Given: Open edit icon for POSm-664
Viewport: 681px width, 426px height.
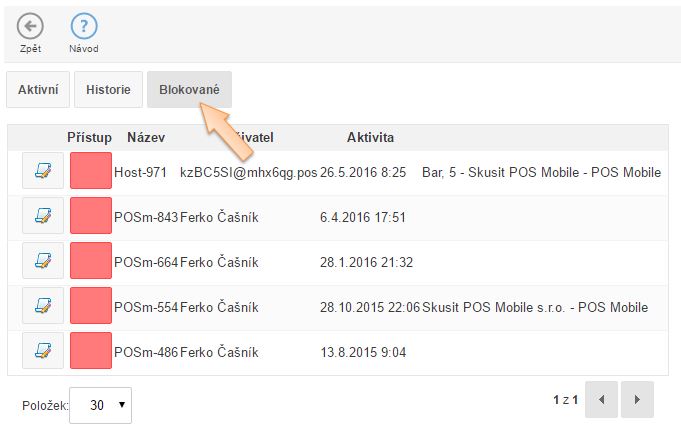Looking at the screenshot, I should point(43,262).
